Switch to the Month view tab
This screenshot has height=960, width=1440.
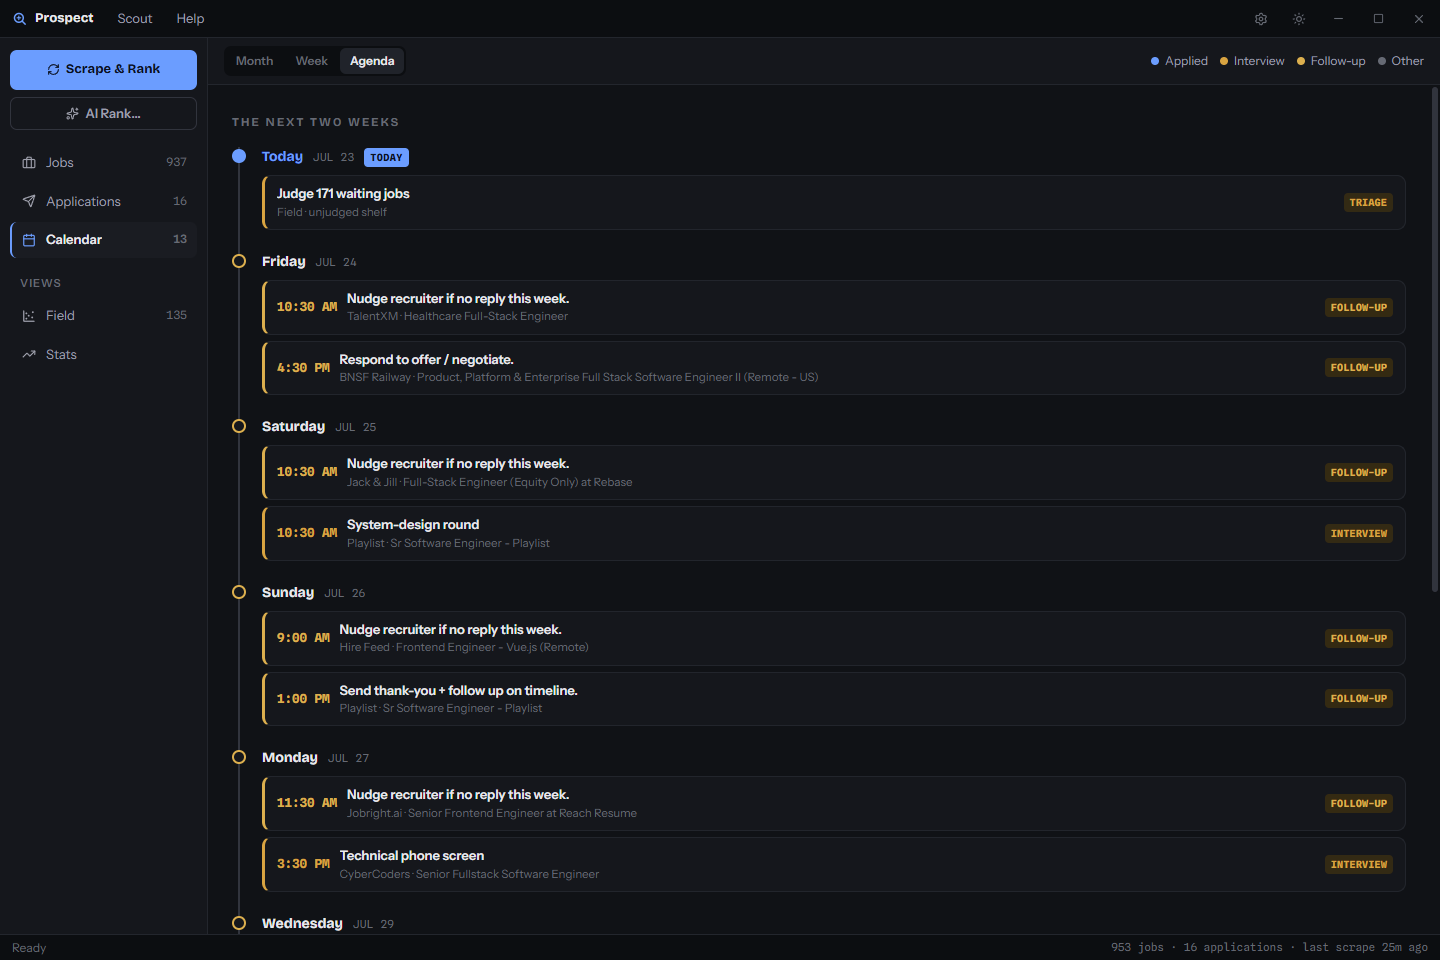[254, 61]
